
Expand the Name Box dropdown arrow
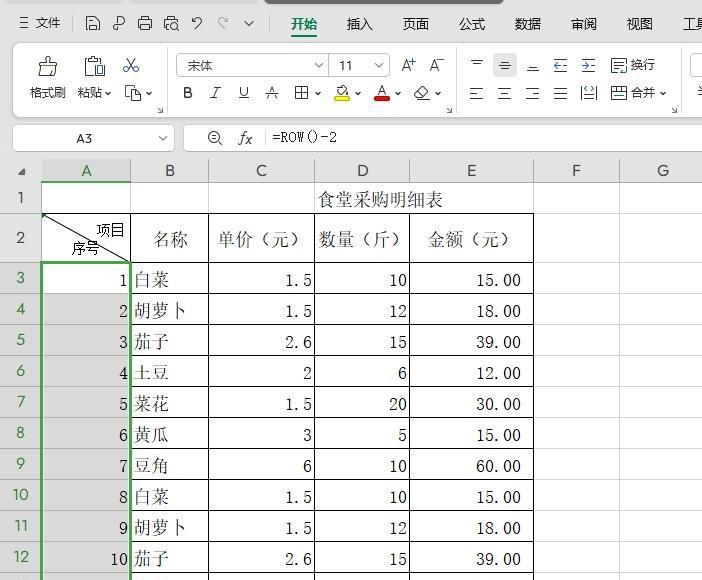coord(163,138)
